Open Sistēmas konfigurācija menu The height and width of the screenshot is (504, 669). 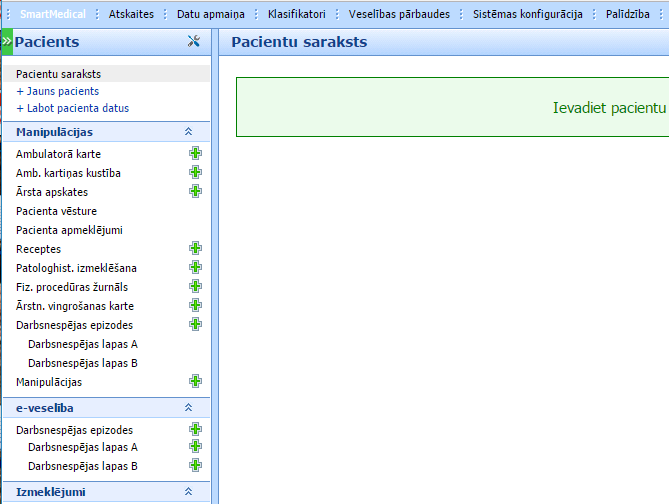click(x=527, y=15)
